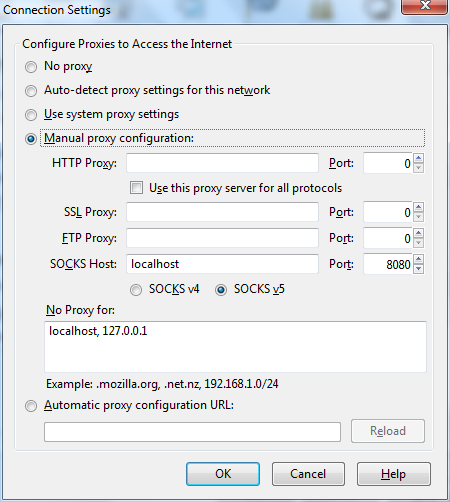Image resolution: width=450 pixels, height=502 pixels.
Task: Decrease FTP Proxy port with down arrow
Action: 419,243
